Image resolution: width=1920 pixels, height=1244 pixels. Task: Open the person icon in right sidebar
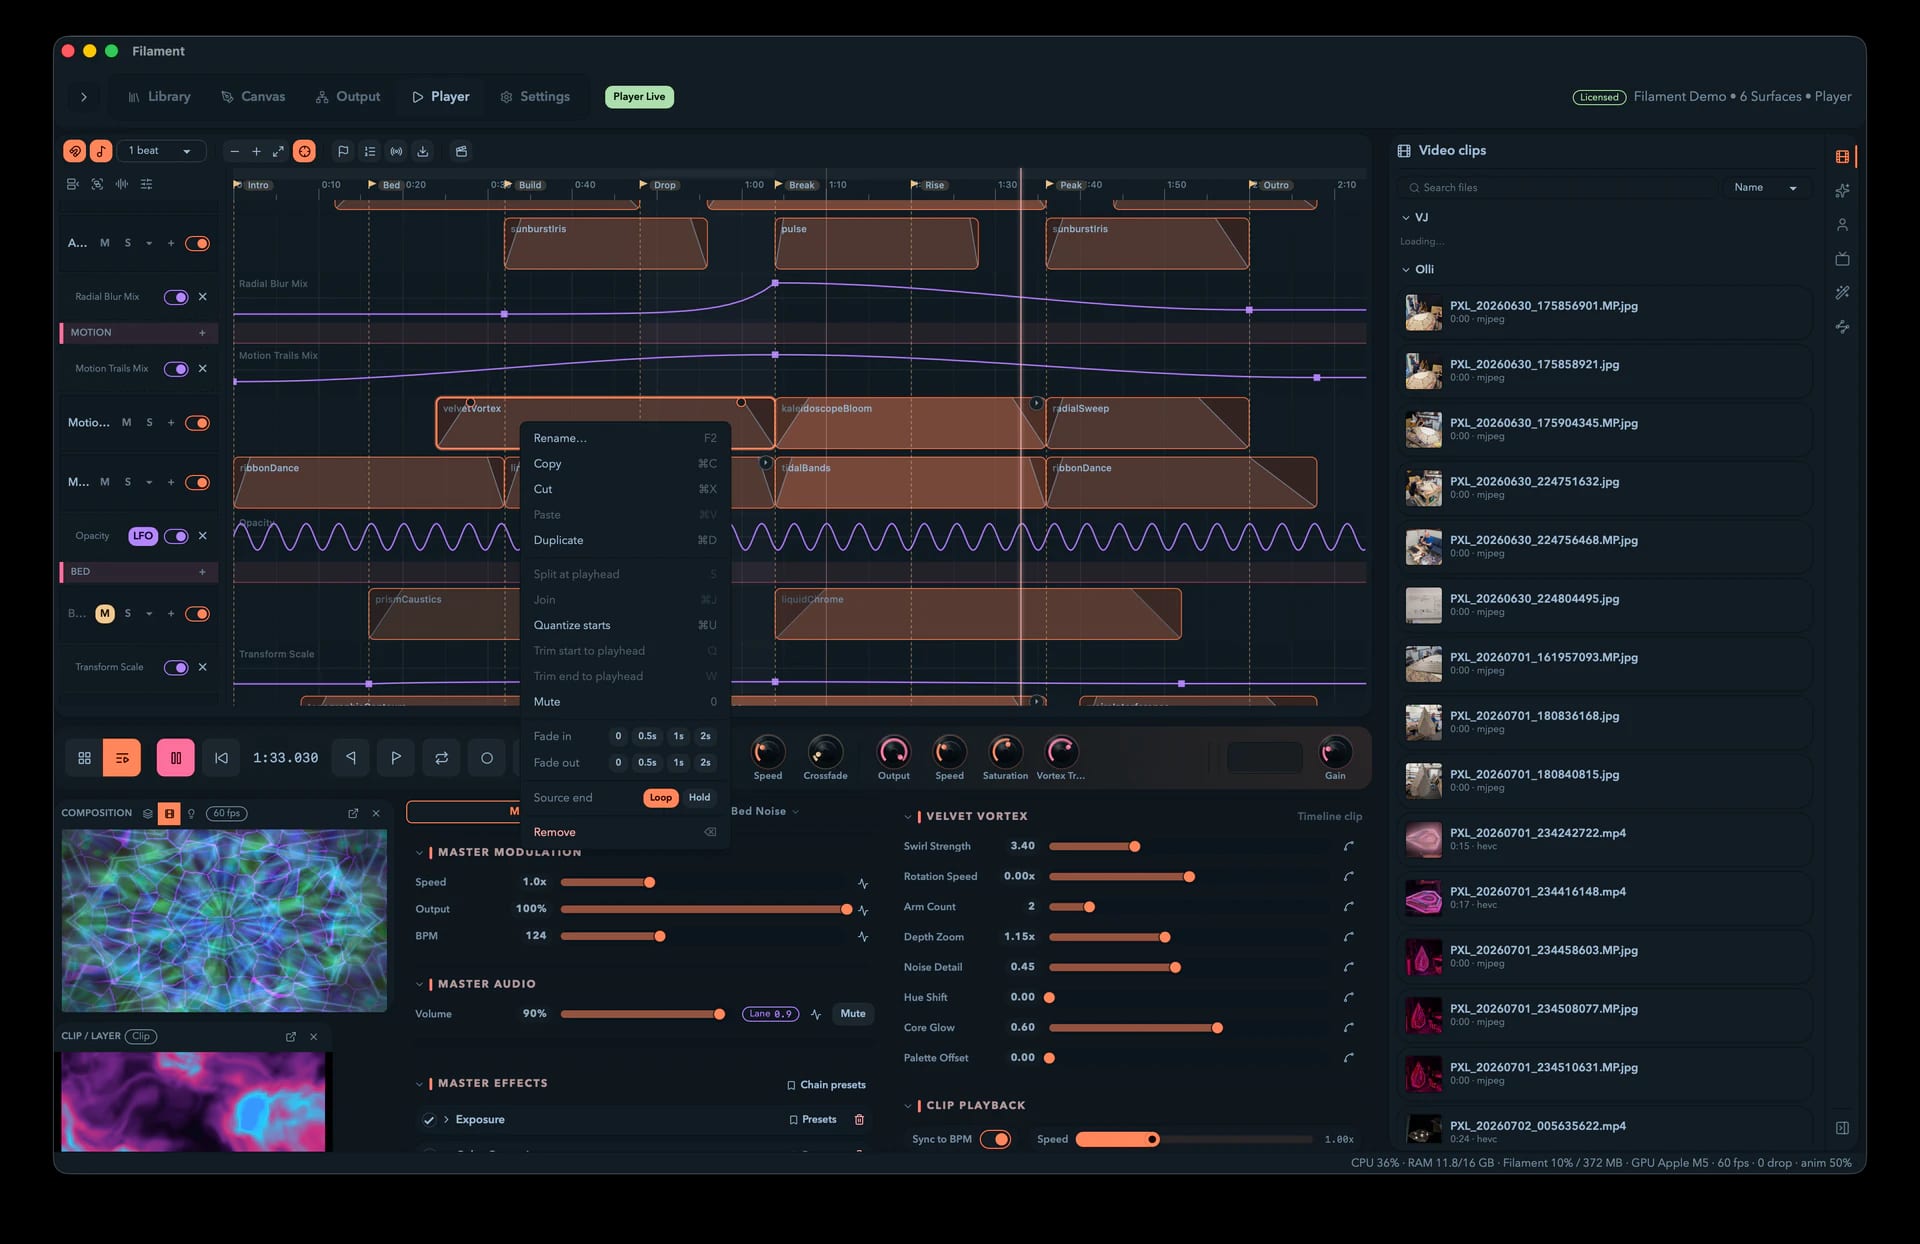1842,225
